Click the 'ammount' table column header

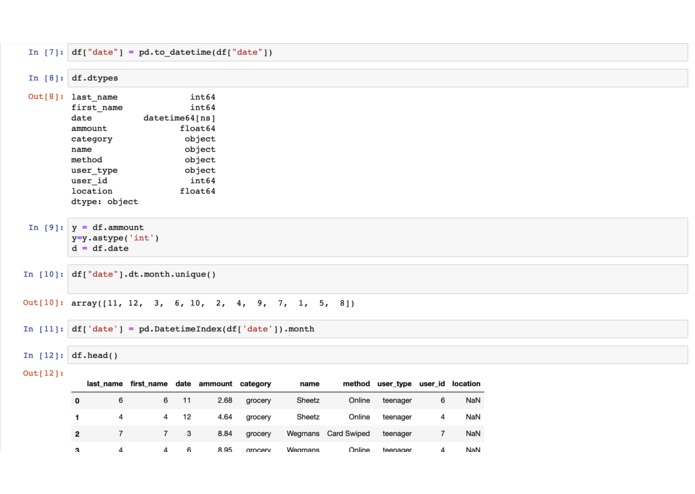coord(215,384)
